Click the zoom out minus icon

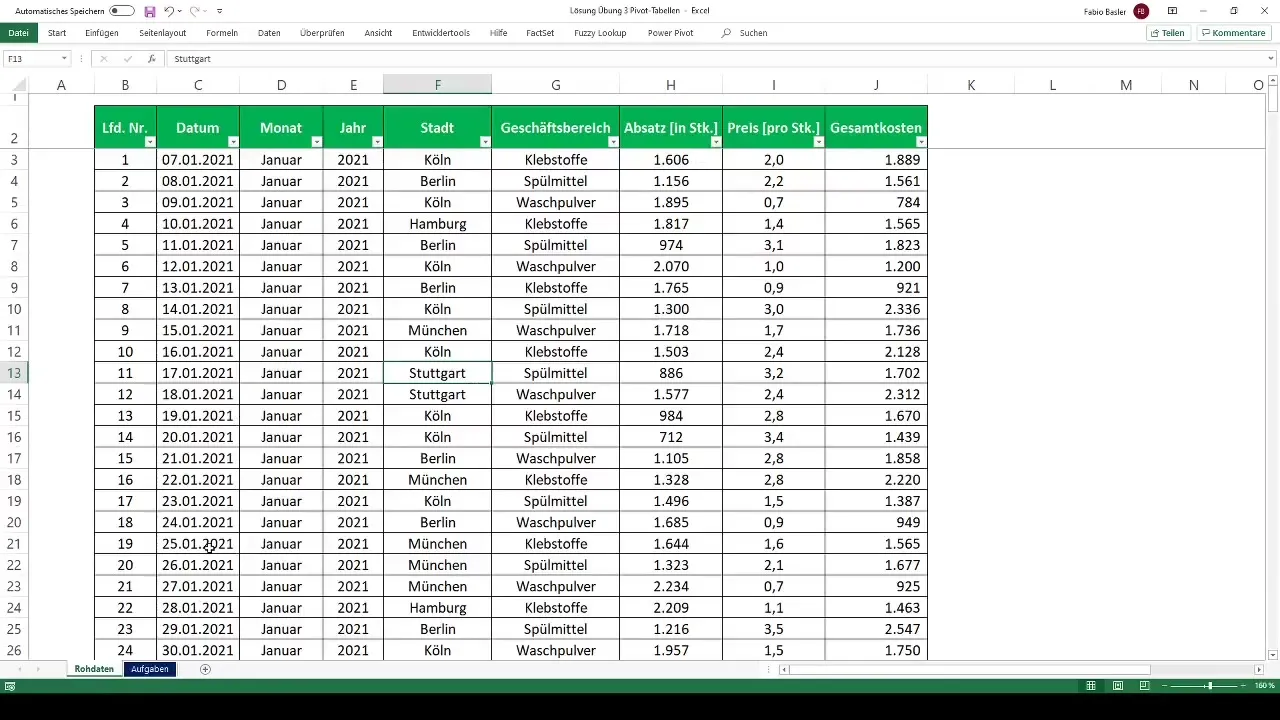(x=1165, y=686)
